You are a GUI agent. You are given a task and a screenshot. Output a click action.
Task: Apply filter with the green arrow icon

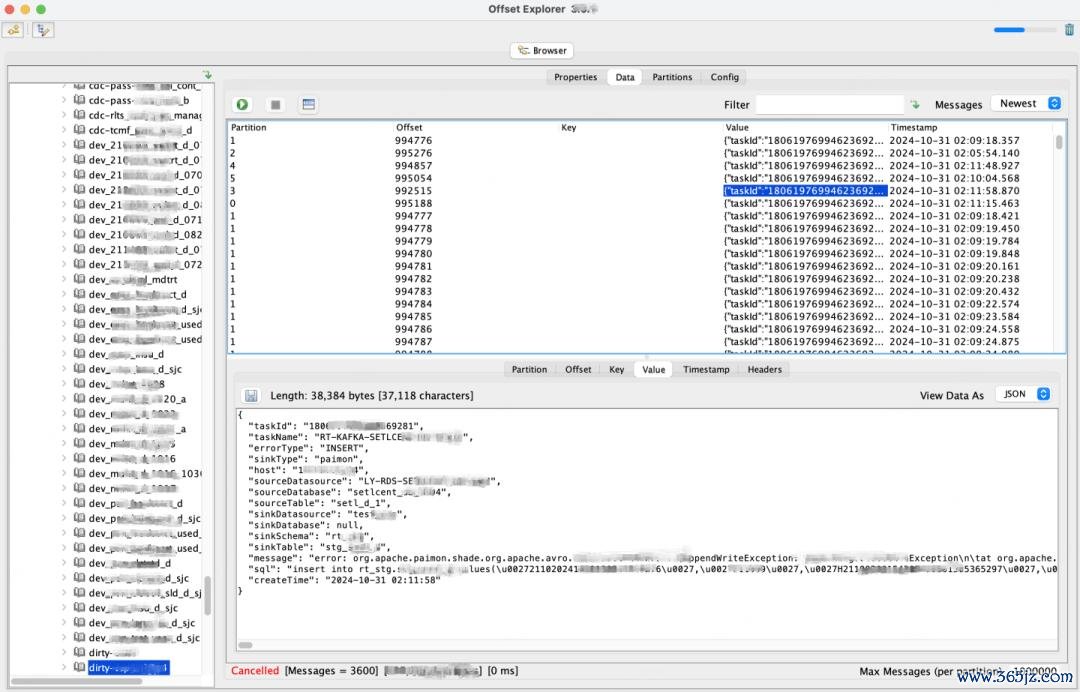point(915,105)
